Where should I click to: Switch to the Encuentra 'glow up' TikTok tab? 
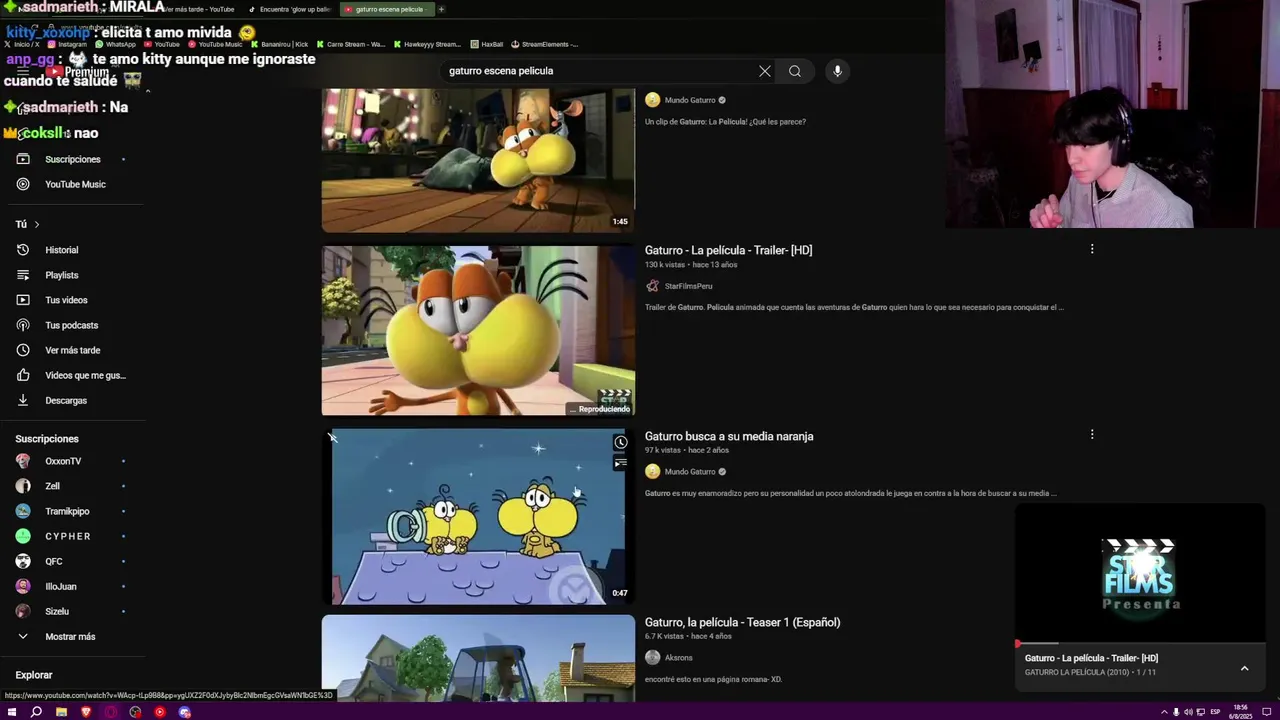[x=290, y=9]
